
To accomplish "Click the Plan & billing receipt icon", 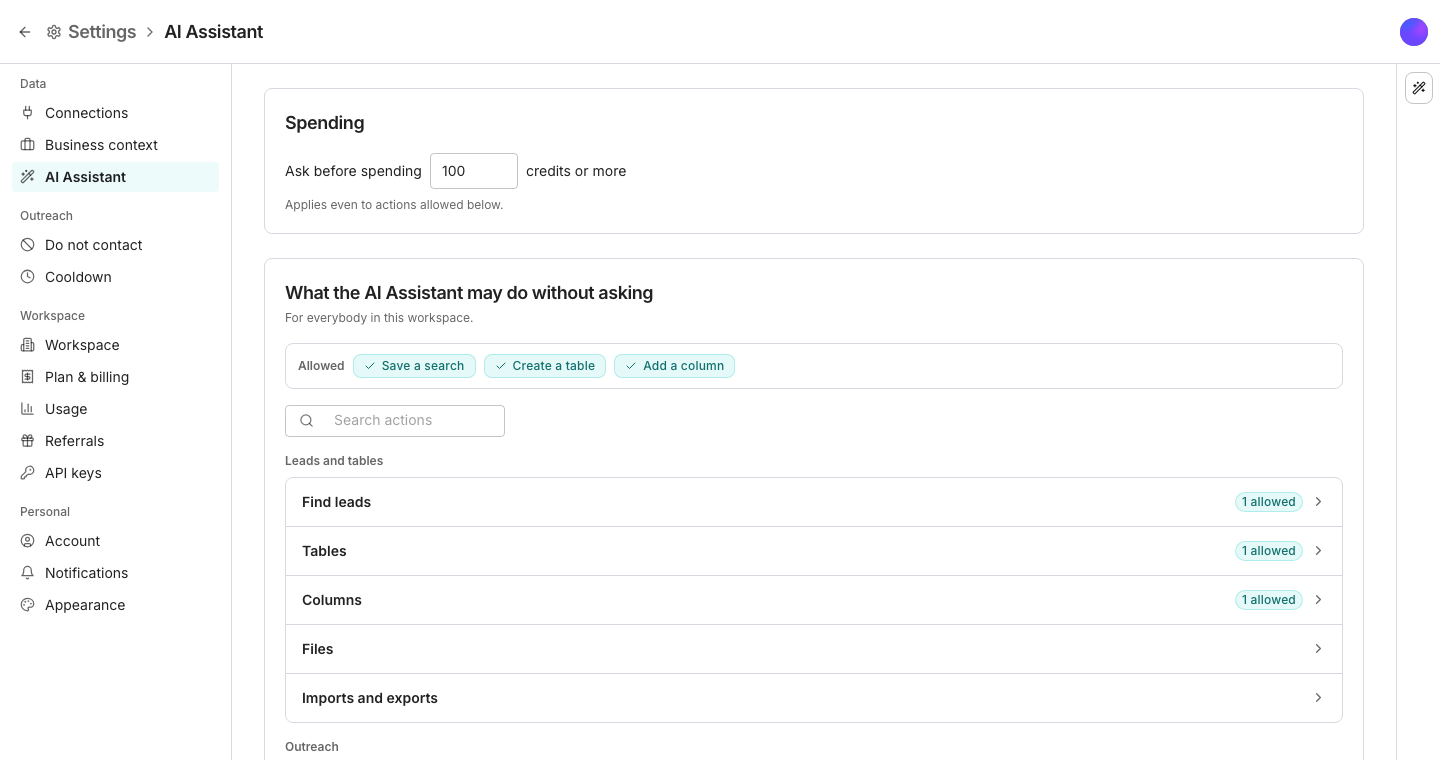I will [28, 377].
